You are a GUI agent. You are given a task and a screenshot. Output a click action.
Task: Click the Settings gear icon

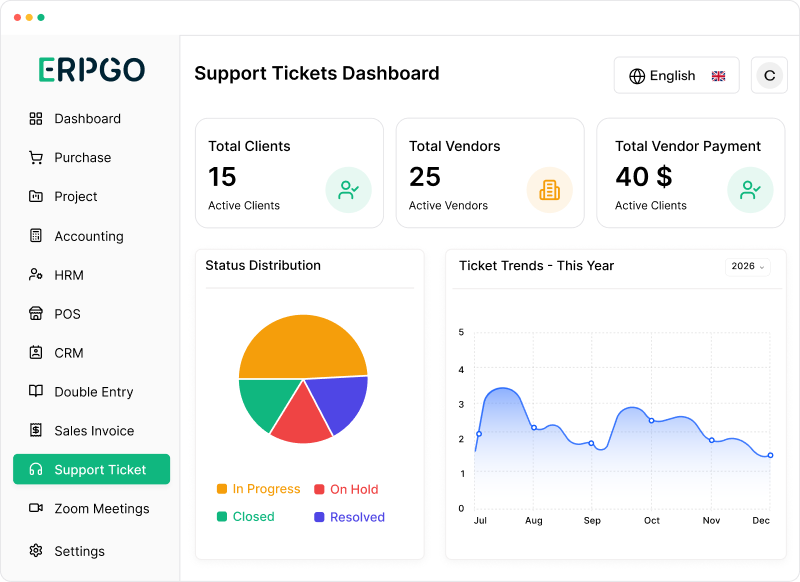(x=36, y=551)
